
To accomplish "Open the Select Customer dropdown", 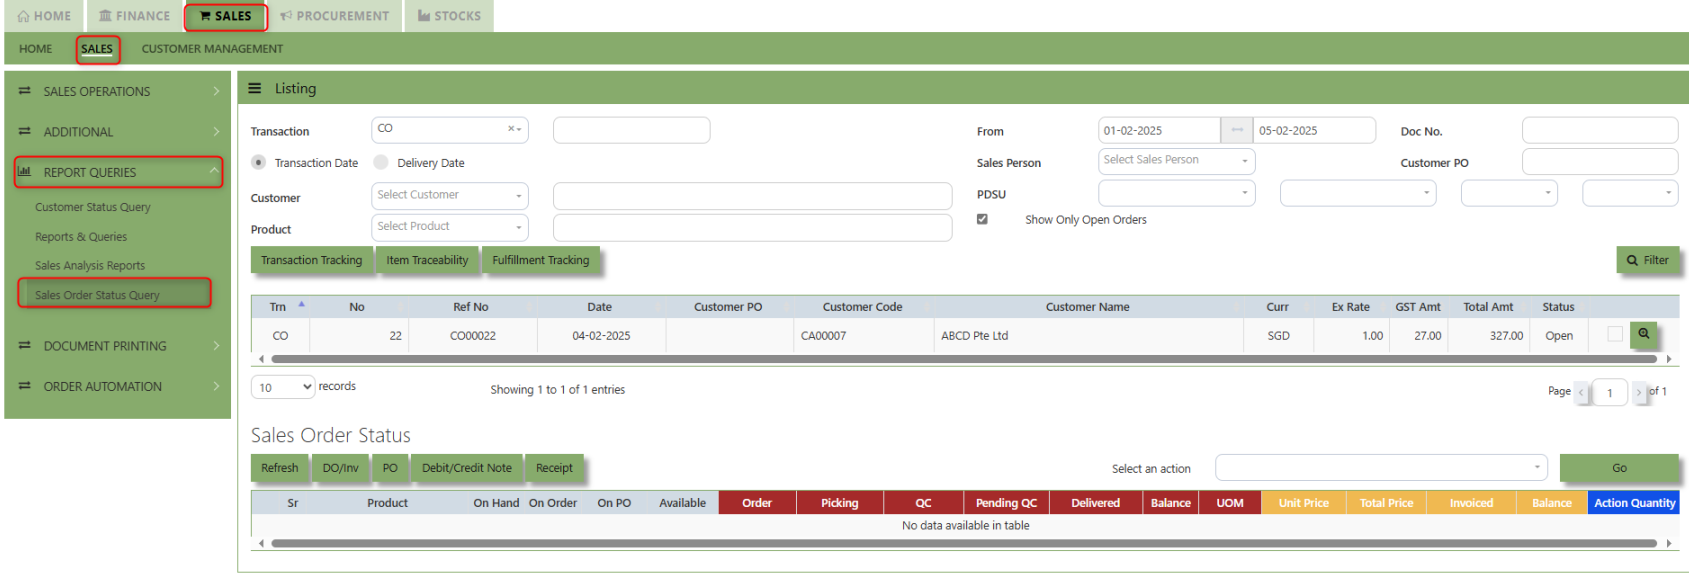I will point(450,196).
